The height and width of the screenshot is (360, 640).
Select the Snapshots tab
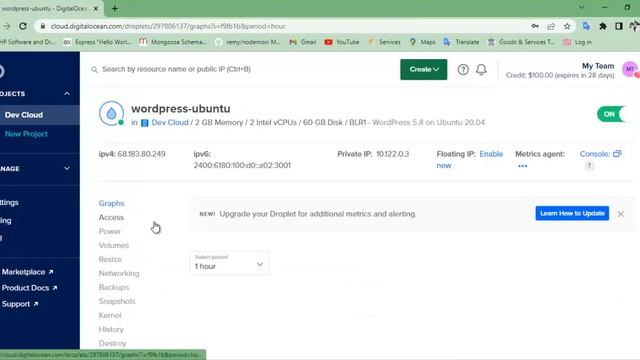click(117, 301)
